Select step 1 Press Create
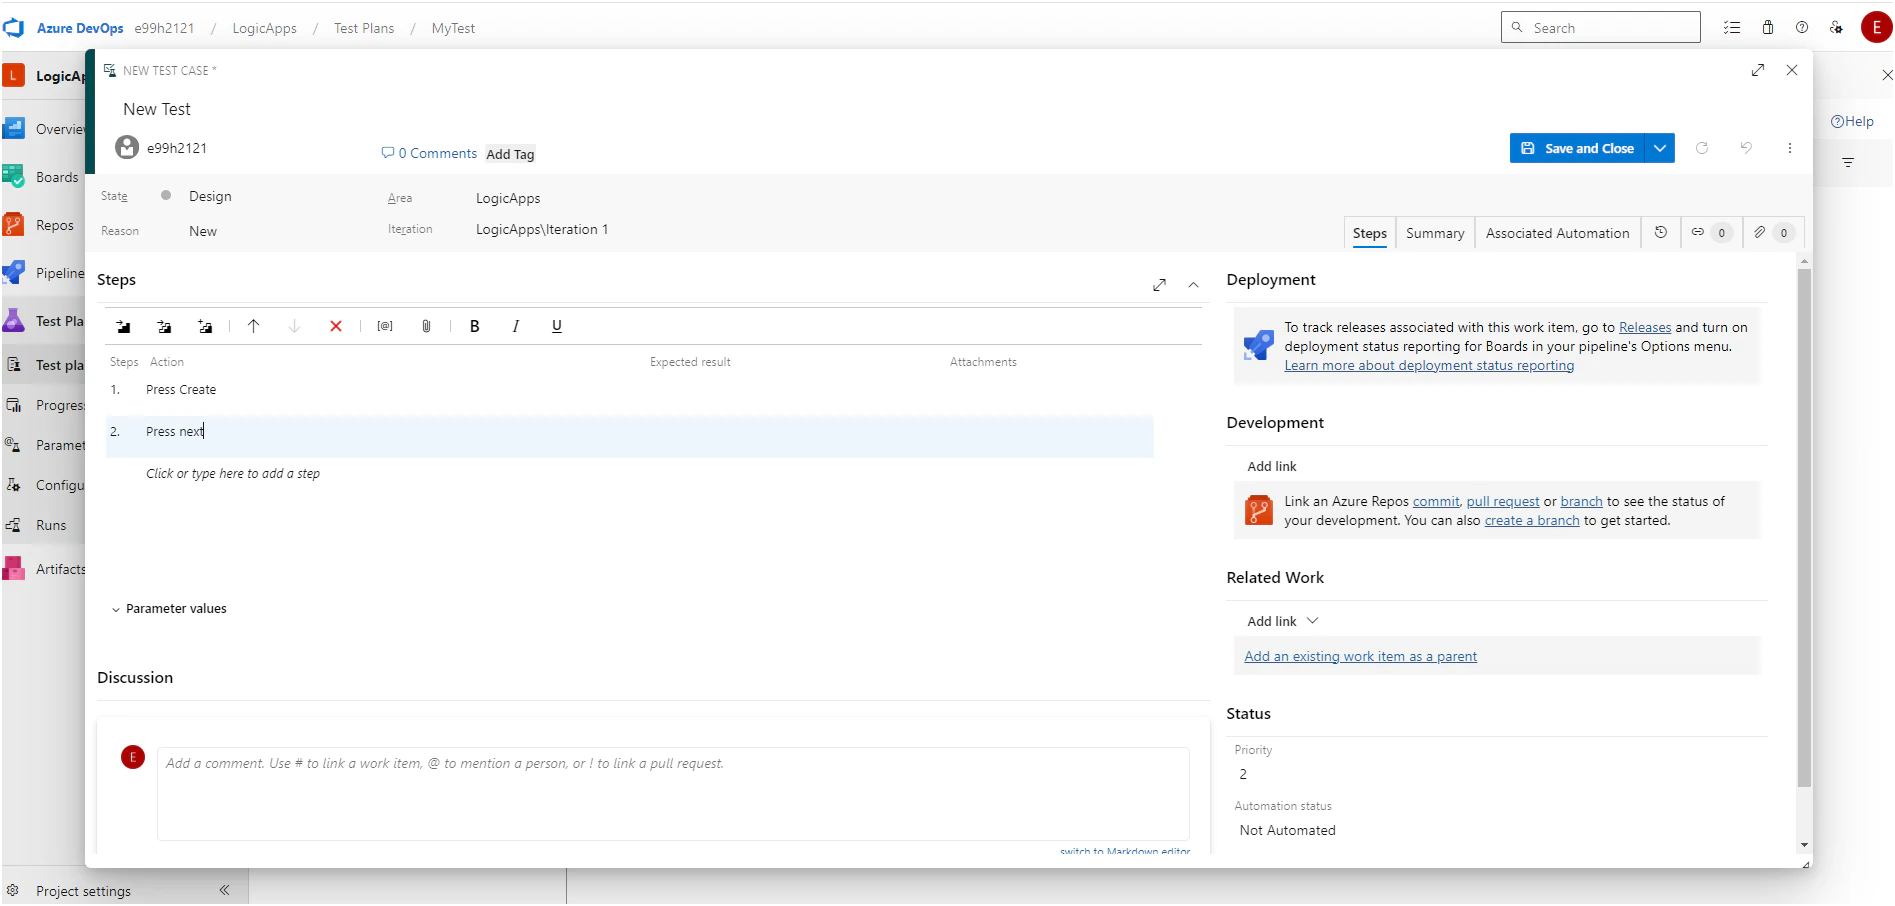 point(181,390)
